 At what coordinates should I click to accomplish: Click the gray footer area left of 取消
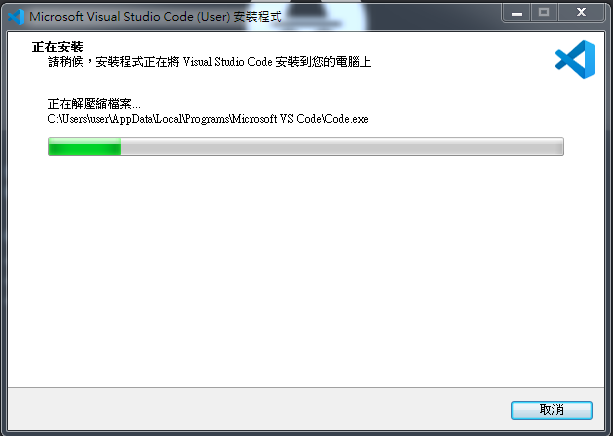pyautogui.click(x=258, y=409)
